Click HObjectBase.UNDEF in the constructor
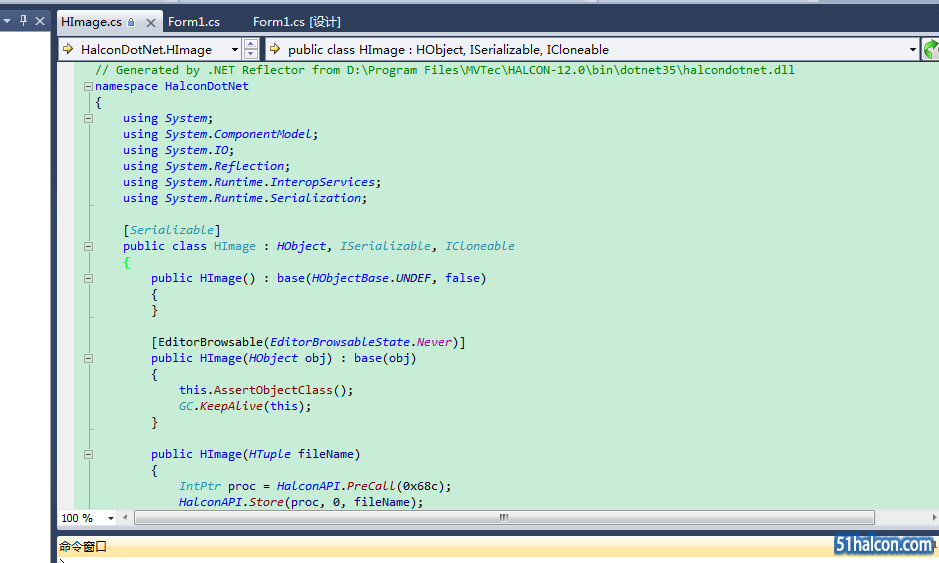Viewport: 939px width, 563px height. coord(371,278)
